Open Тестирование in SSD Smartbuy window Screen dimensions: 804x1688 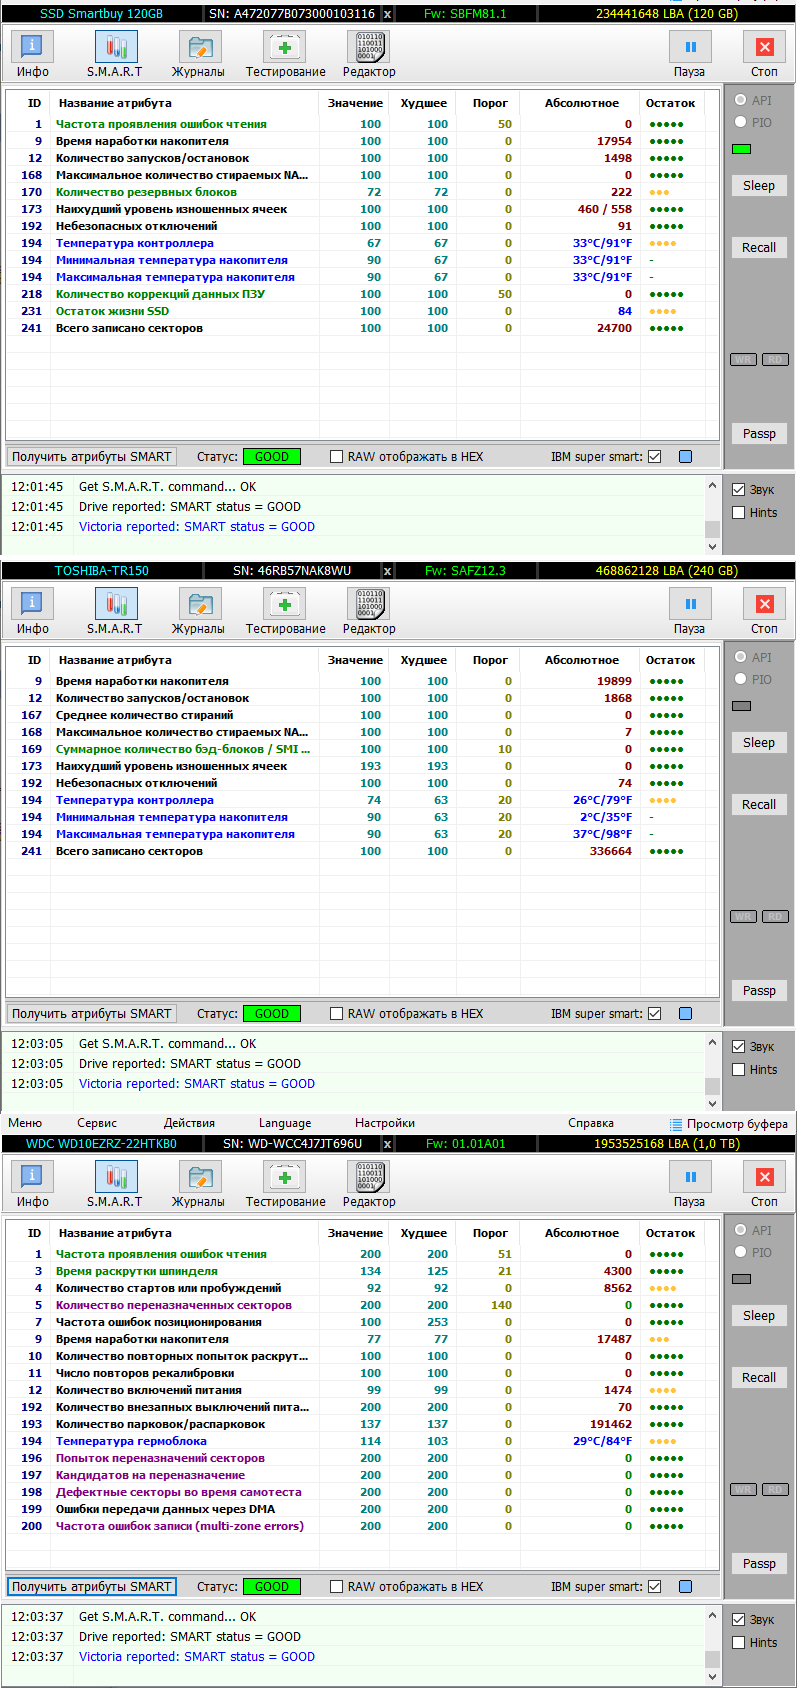285,54
